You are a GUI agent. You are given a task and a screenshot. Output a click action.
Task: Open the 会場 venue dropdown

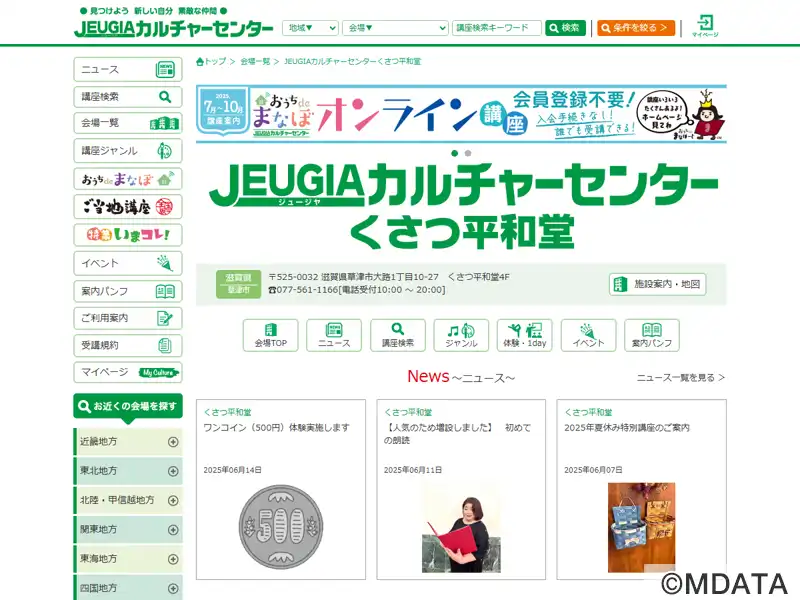pos(395,28)
